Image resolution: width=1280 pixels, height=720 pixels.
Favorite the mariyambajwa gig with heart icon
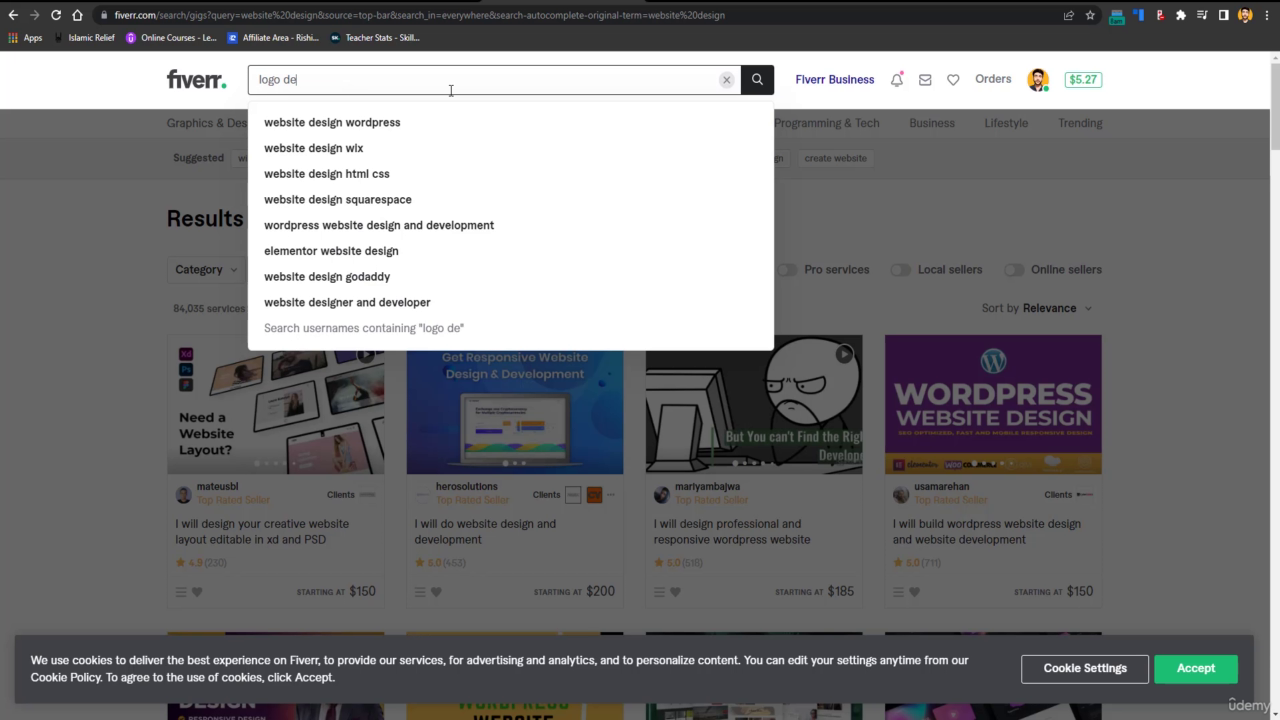(675, 592)
